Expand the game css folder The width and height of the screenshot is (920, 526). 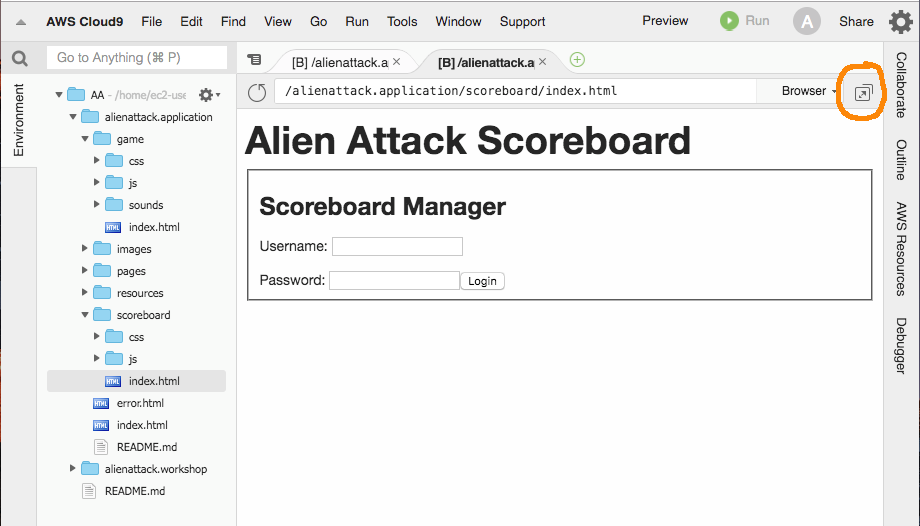pyautogui.click(x=97, y=160)
